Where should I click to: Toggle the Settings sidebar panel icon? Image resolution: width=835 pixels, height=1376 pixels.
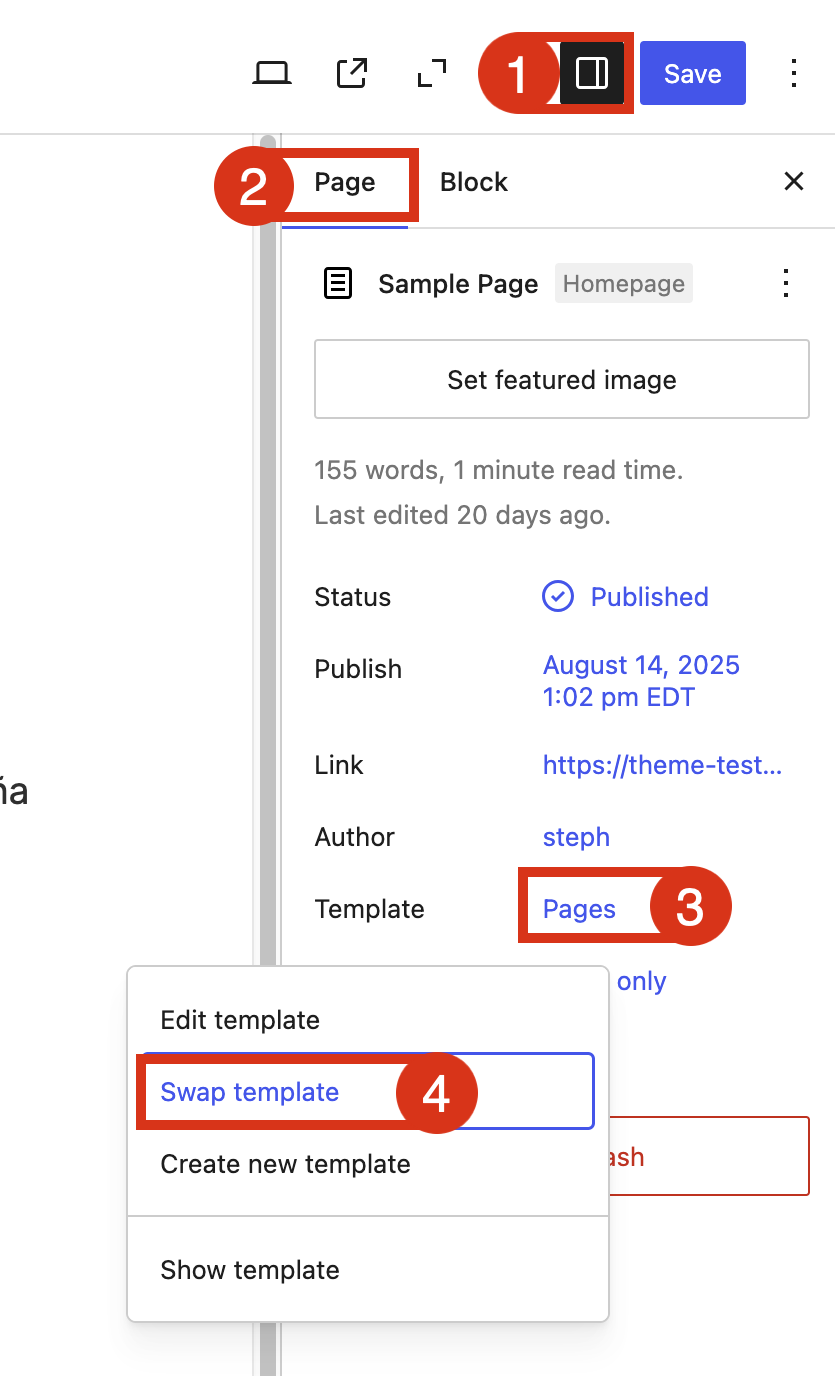coord(592,73)
